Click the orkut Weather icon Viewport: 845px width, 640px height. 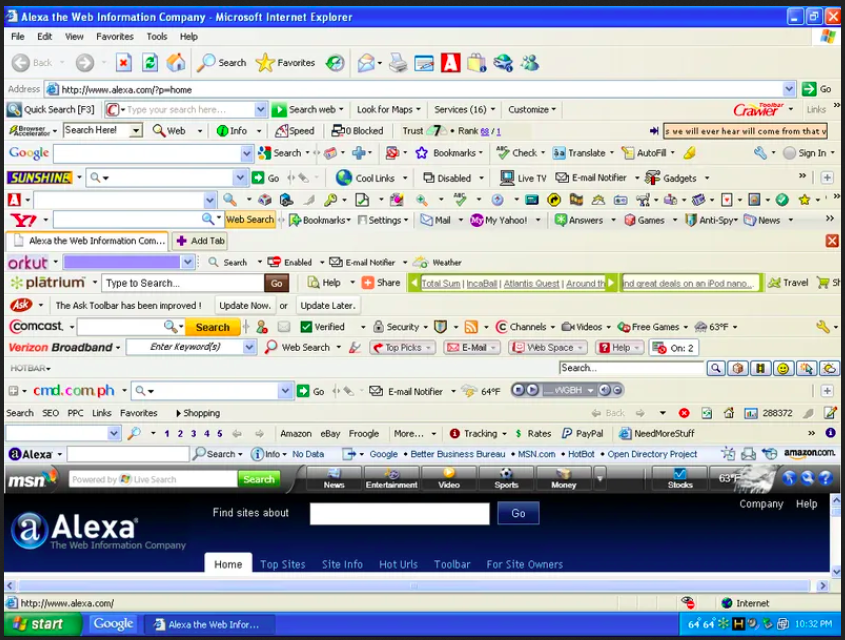click(x=420, y=262)
